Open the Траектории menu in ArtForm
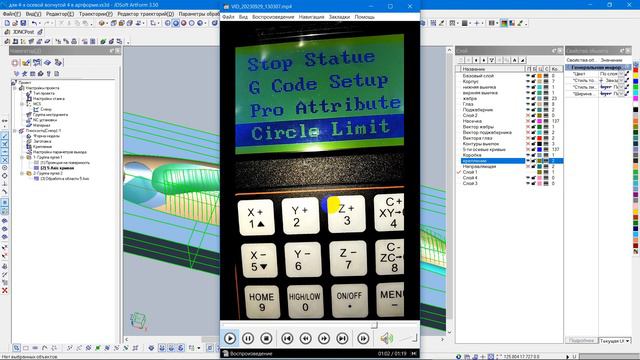 [96, 14]
